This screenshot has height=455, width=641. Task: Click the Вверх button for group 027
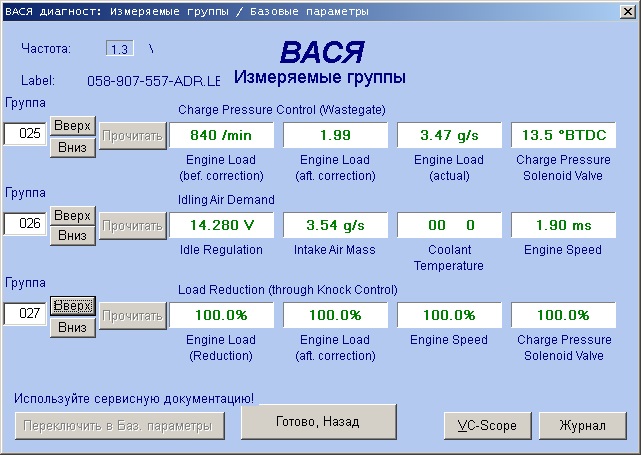pyautogui.click(x=73, y=306)
